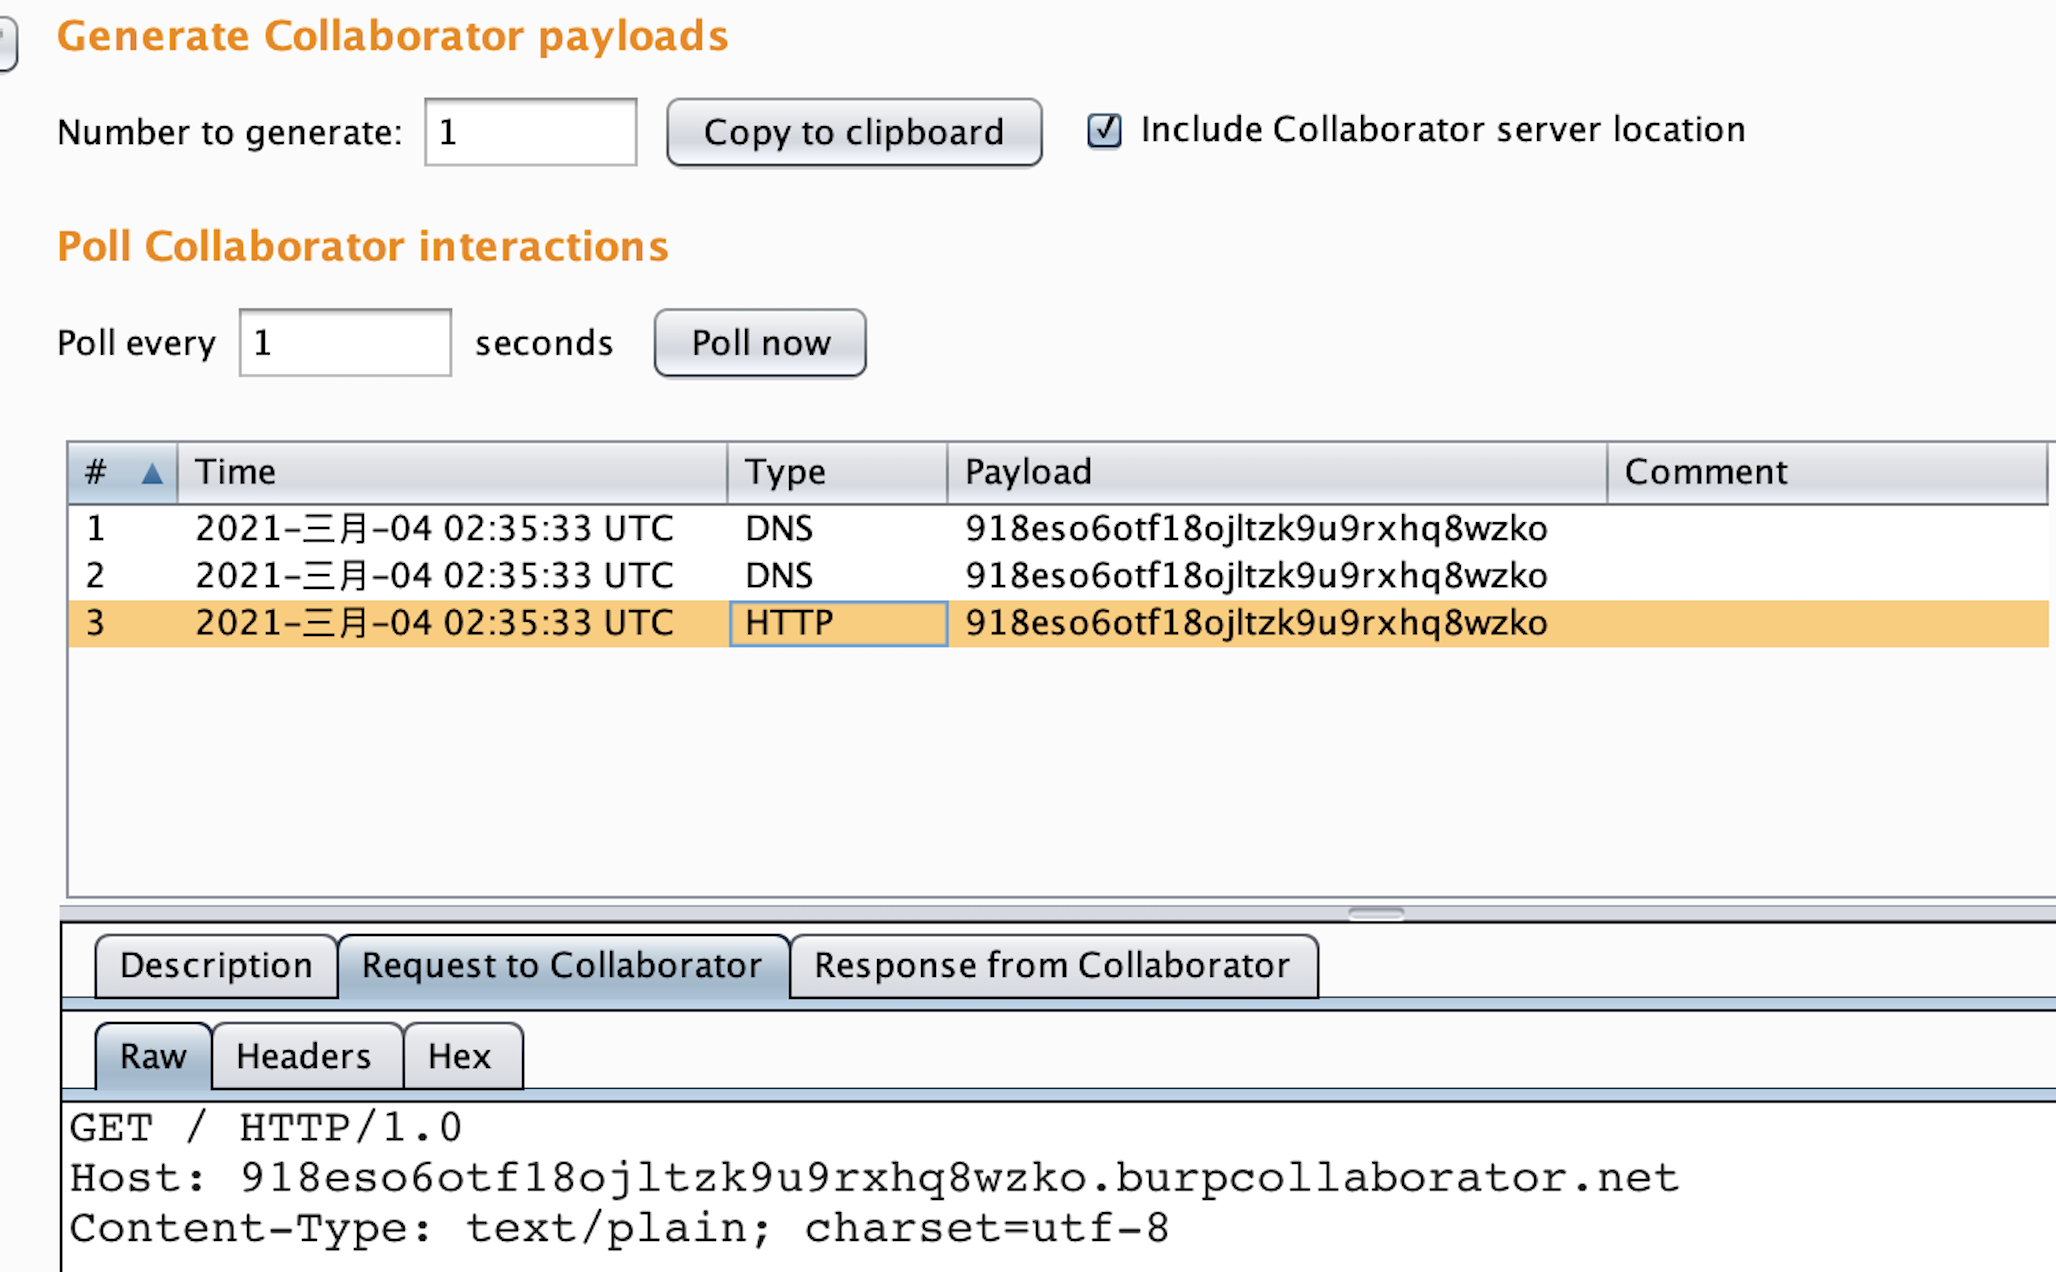The height and width of the screenshot is (1272, 2056).
Task: Select first DNS interaction row
Action: (800, 529)
